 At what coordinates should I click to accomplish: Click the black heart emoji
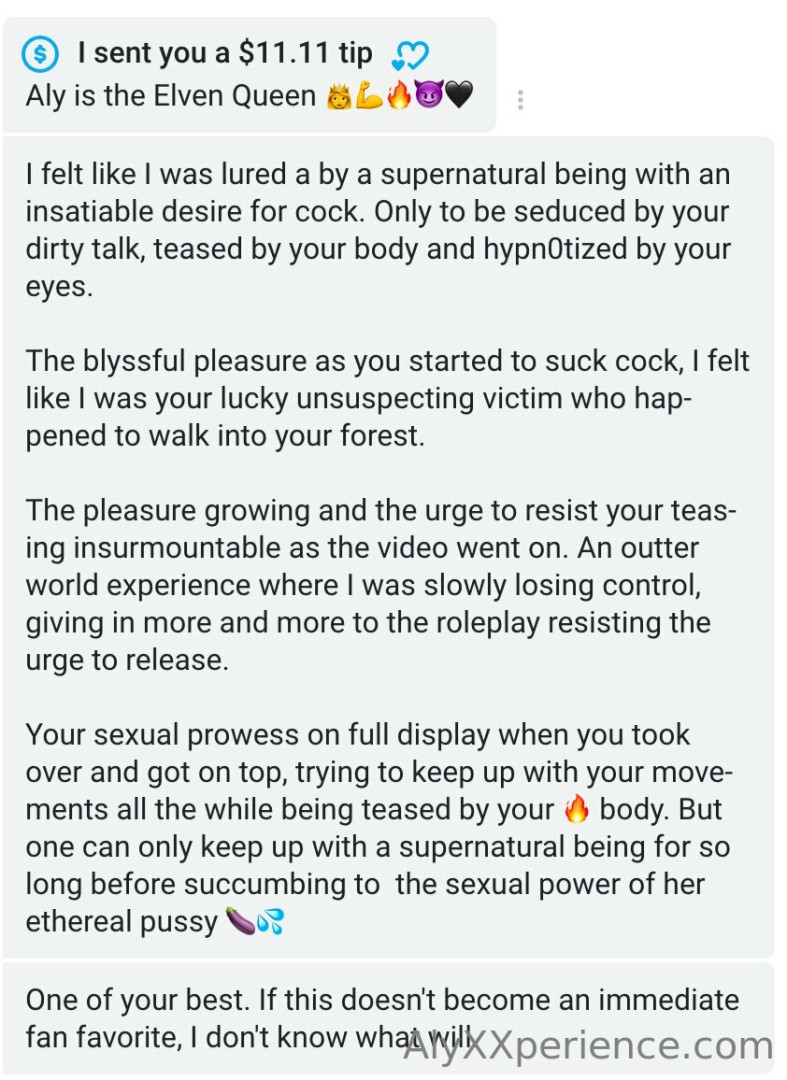[458, 98]
